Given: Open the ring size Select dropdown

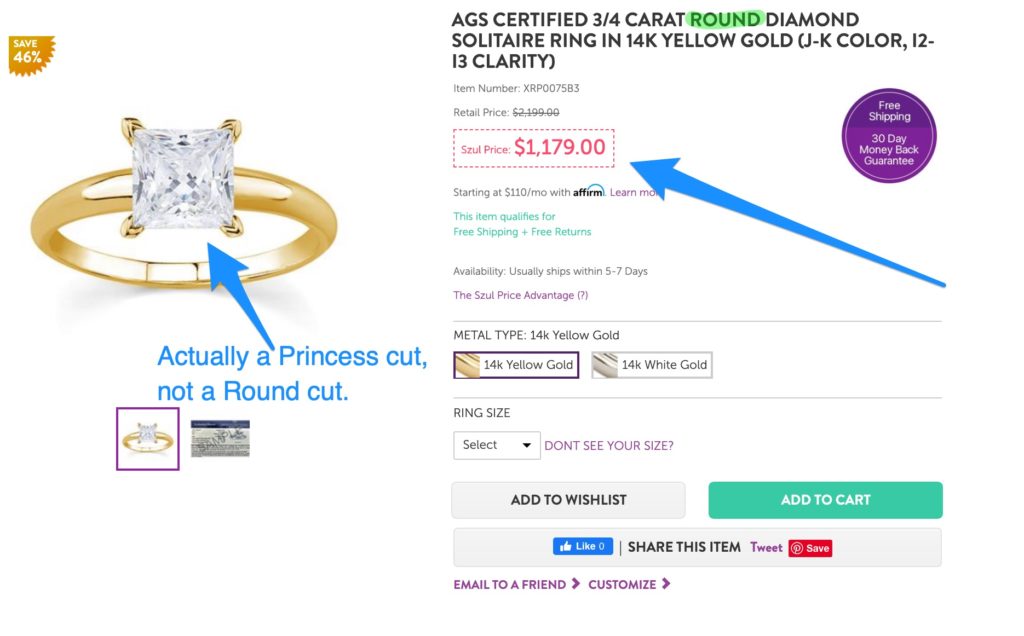Looking at the screenshot, I should (496, 445).
